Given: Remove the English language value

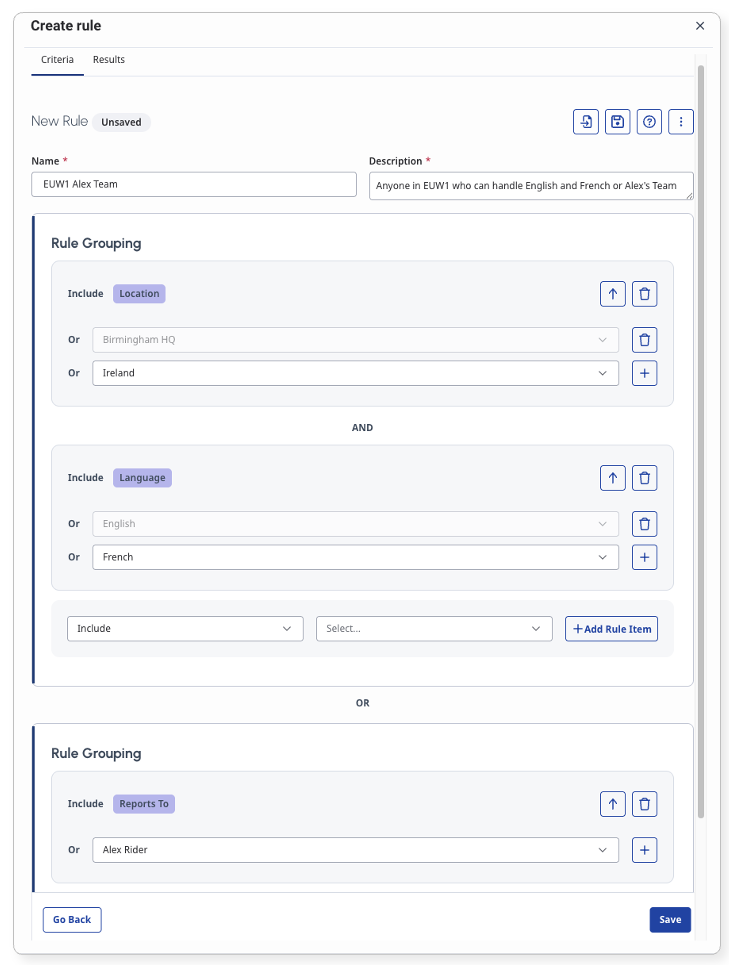Looking at the screenshot, I should point(645,524).
